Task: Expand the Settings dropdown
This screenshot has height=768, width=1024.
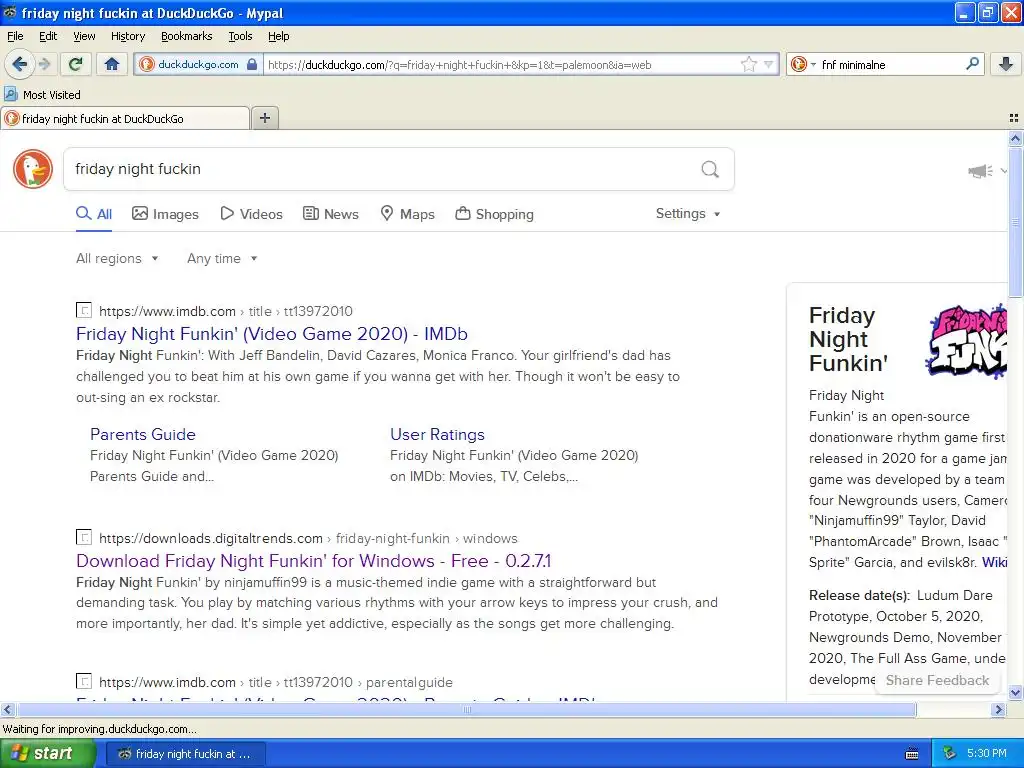Action: pos(688,214)
